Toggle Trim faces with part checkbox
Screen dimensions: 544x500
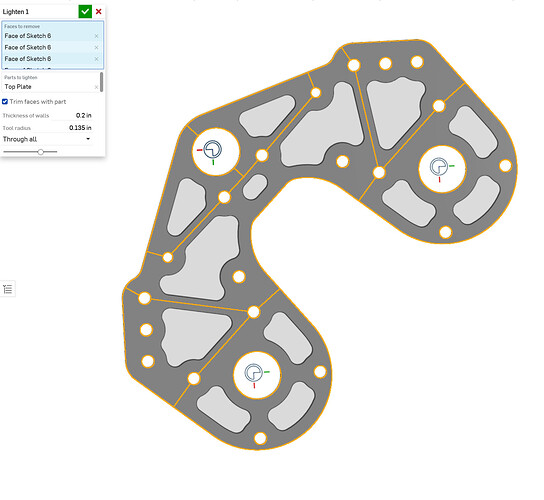pyautogui.click(x=5, y=102)
